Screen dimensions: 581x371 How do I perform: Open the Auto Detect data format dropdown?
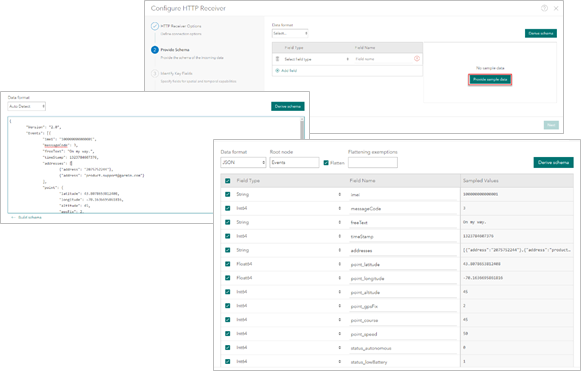tap(26, 106)
